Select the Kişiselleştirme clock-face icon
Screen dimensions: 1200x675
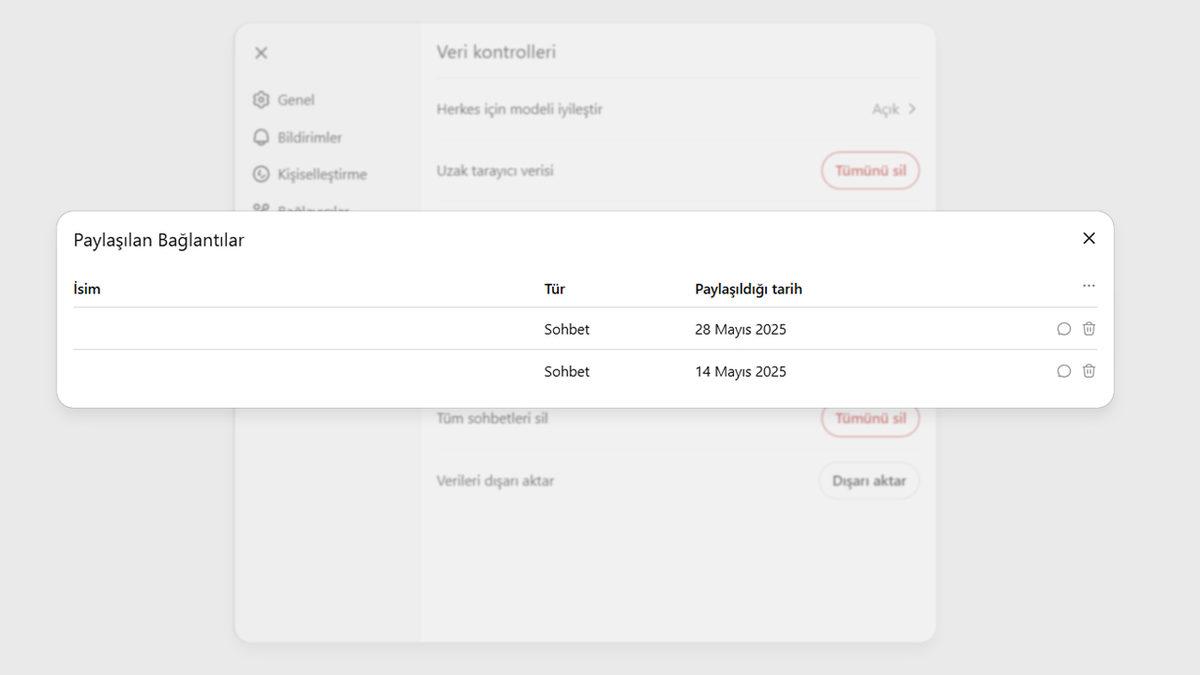[260, 173]
